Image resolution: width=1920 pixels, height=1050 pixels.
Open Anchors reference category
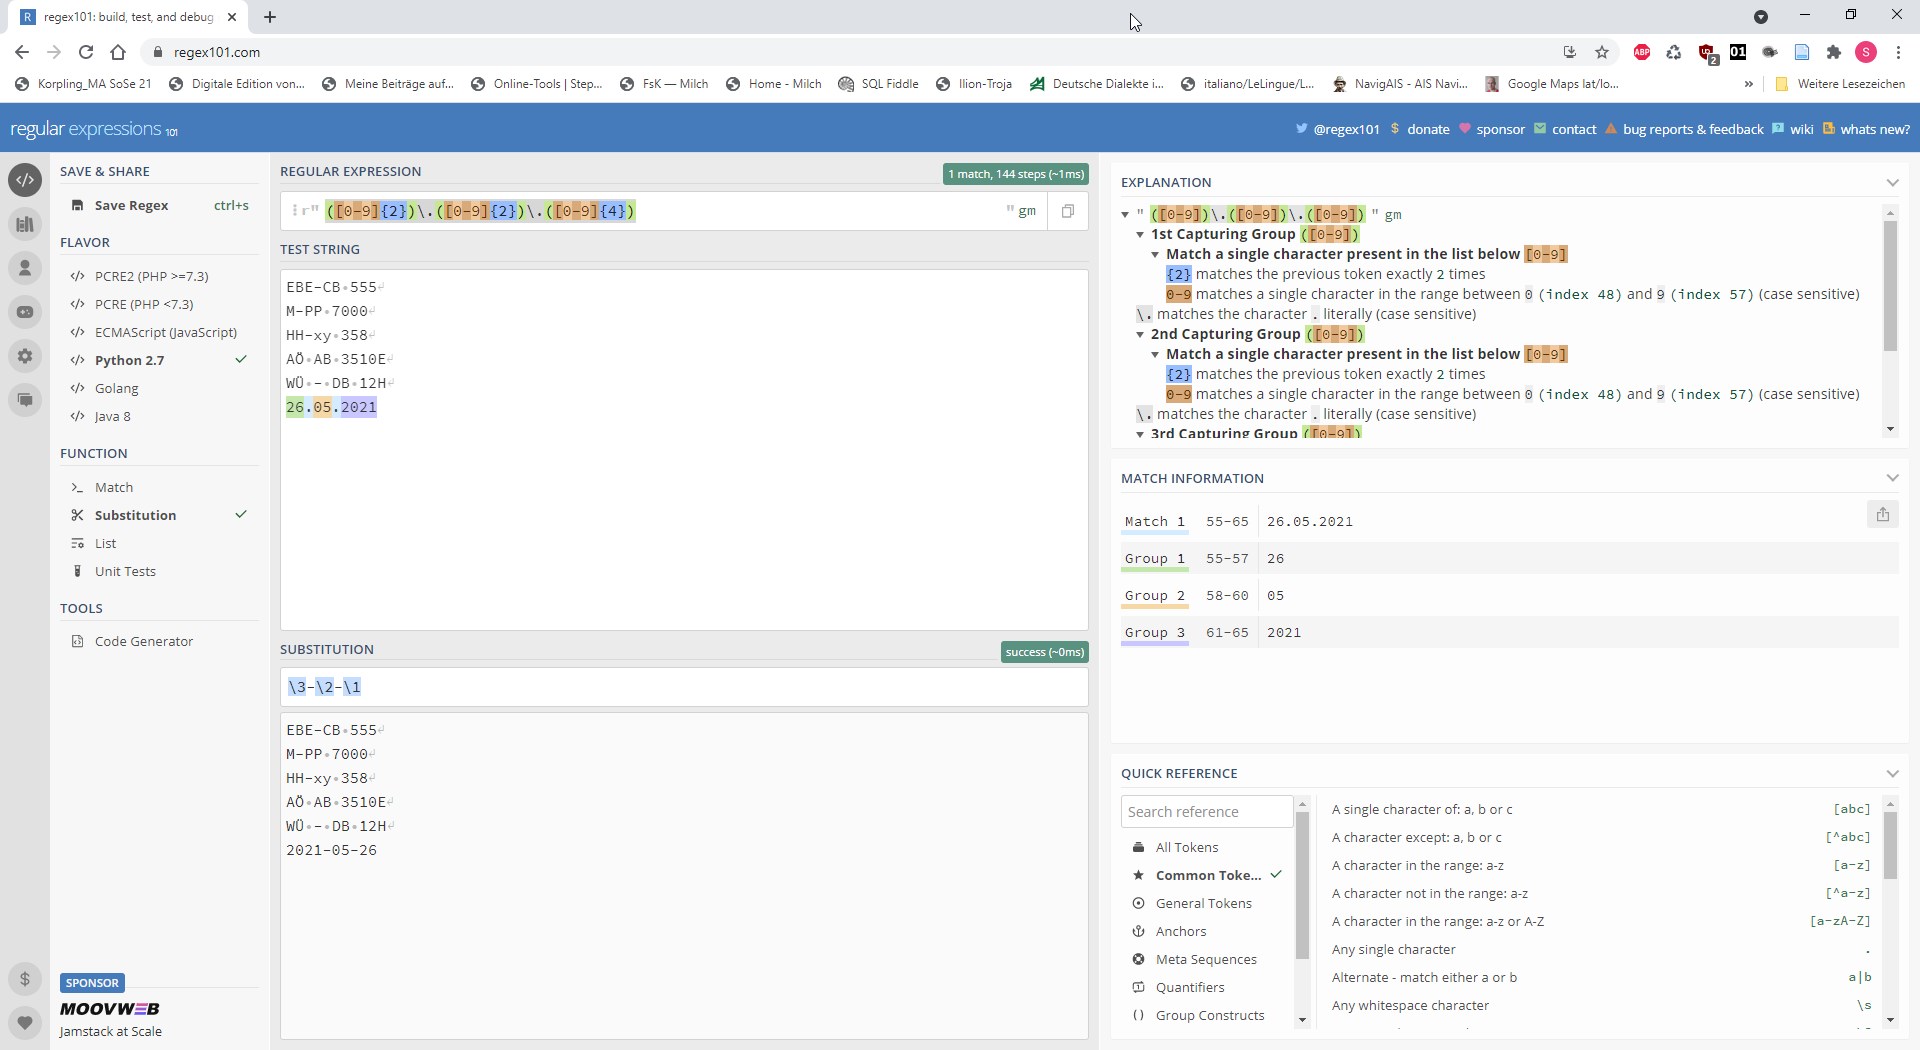point(1181,931)
